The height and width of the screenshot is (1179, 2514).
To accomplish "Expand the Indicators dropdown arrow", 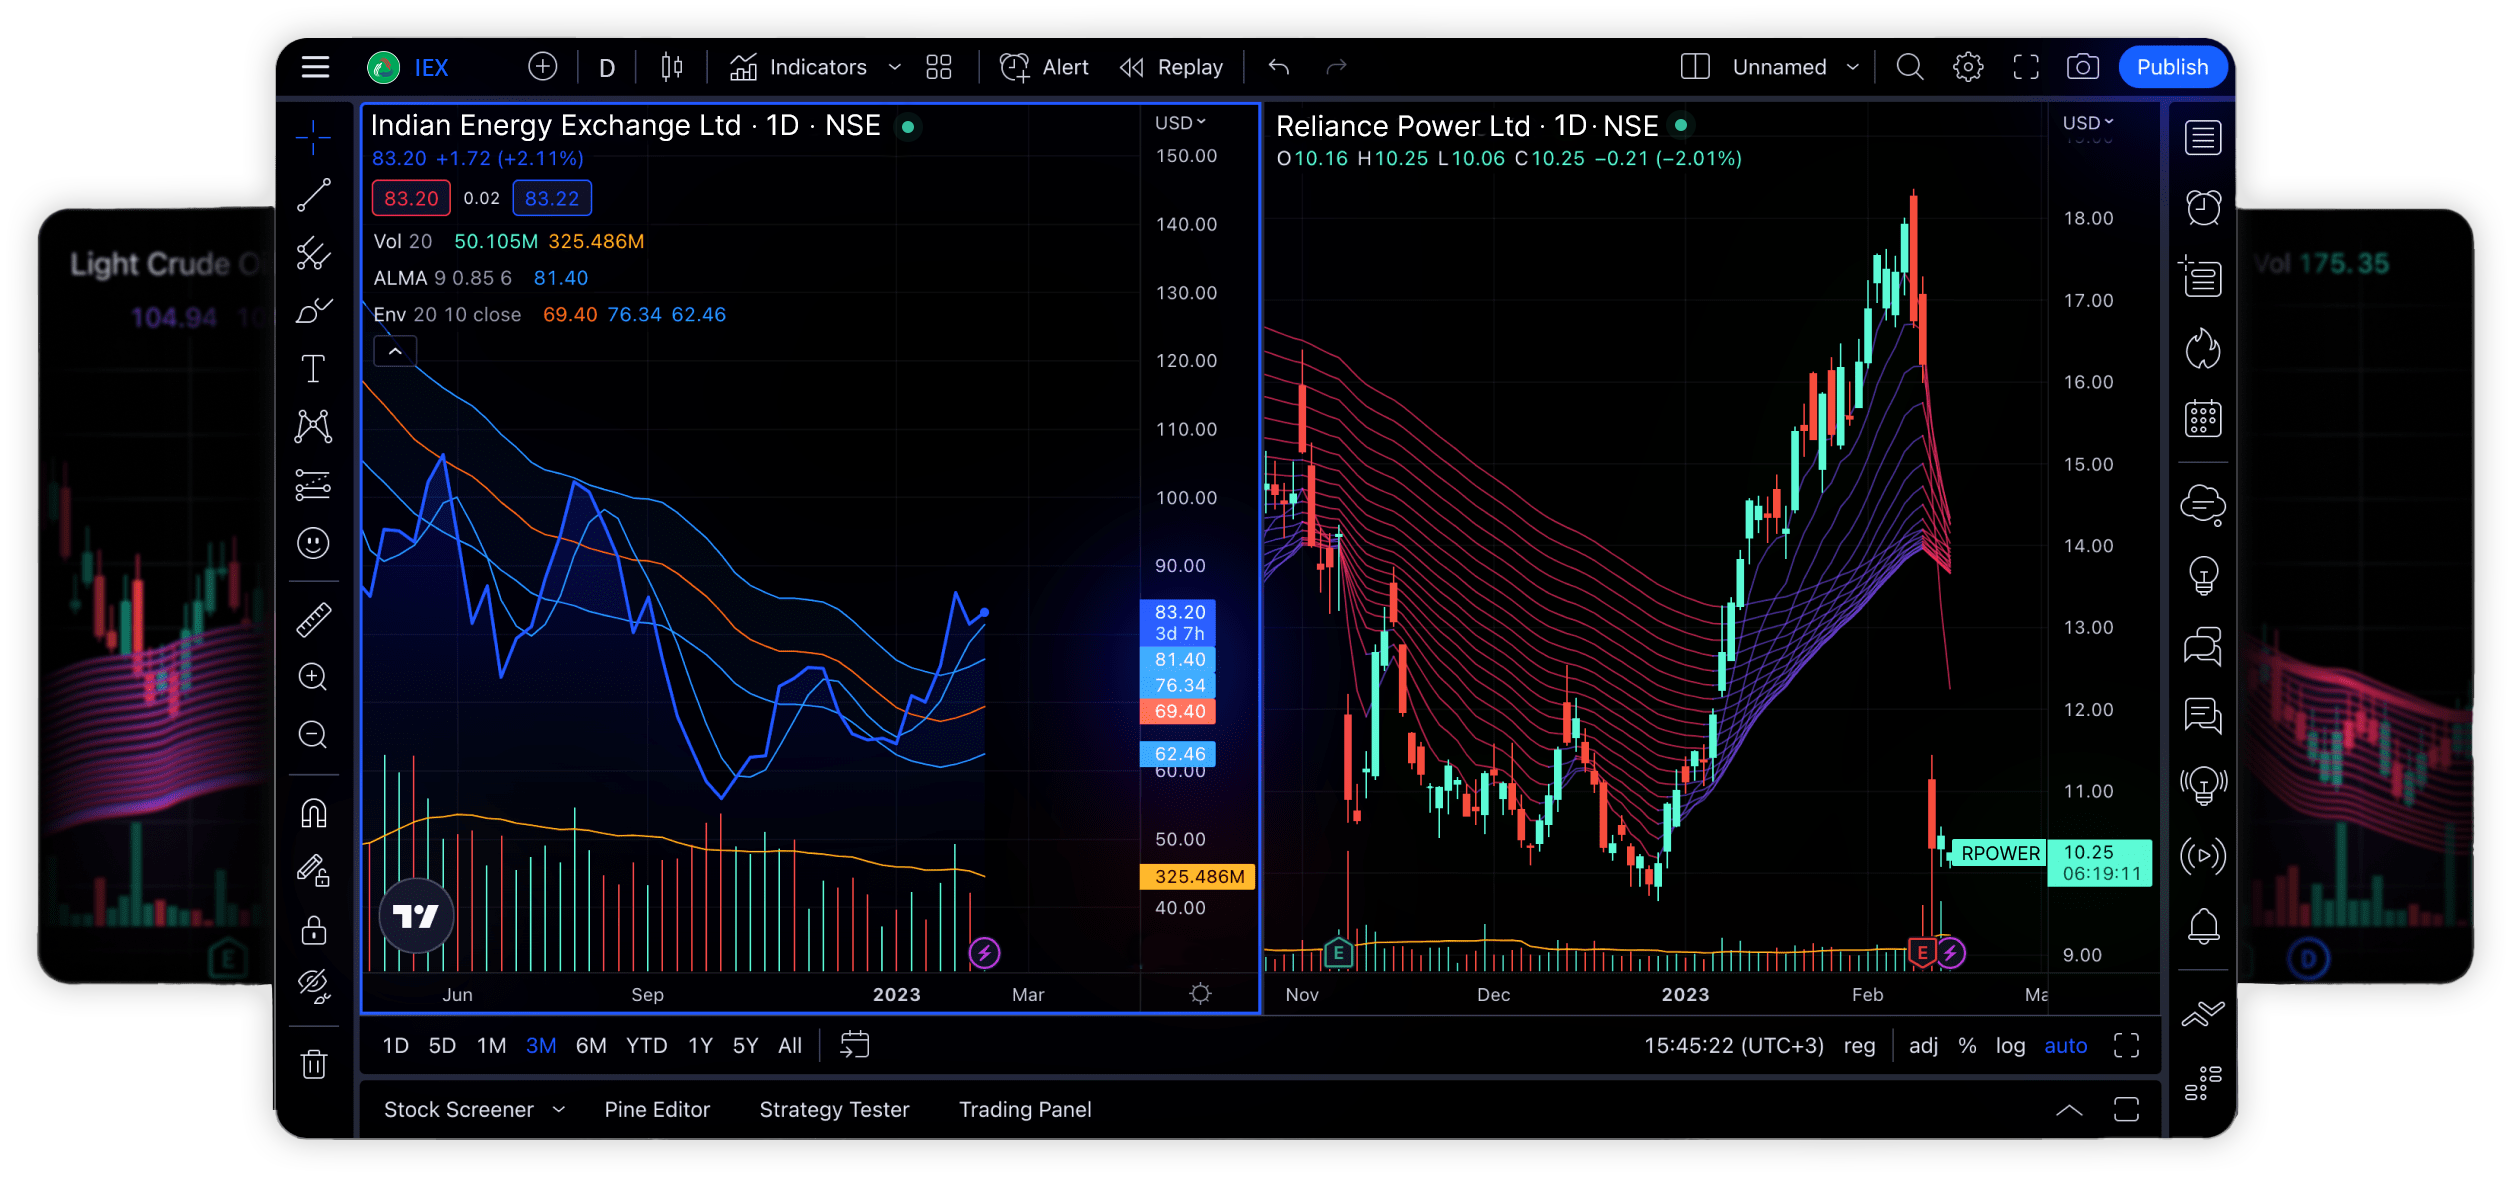I will 895,67.
